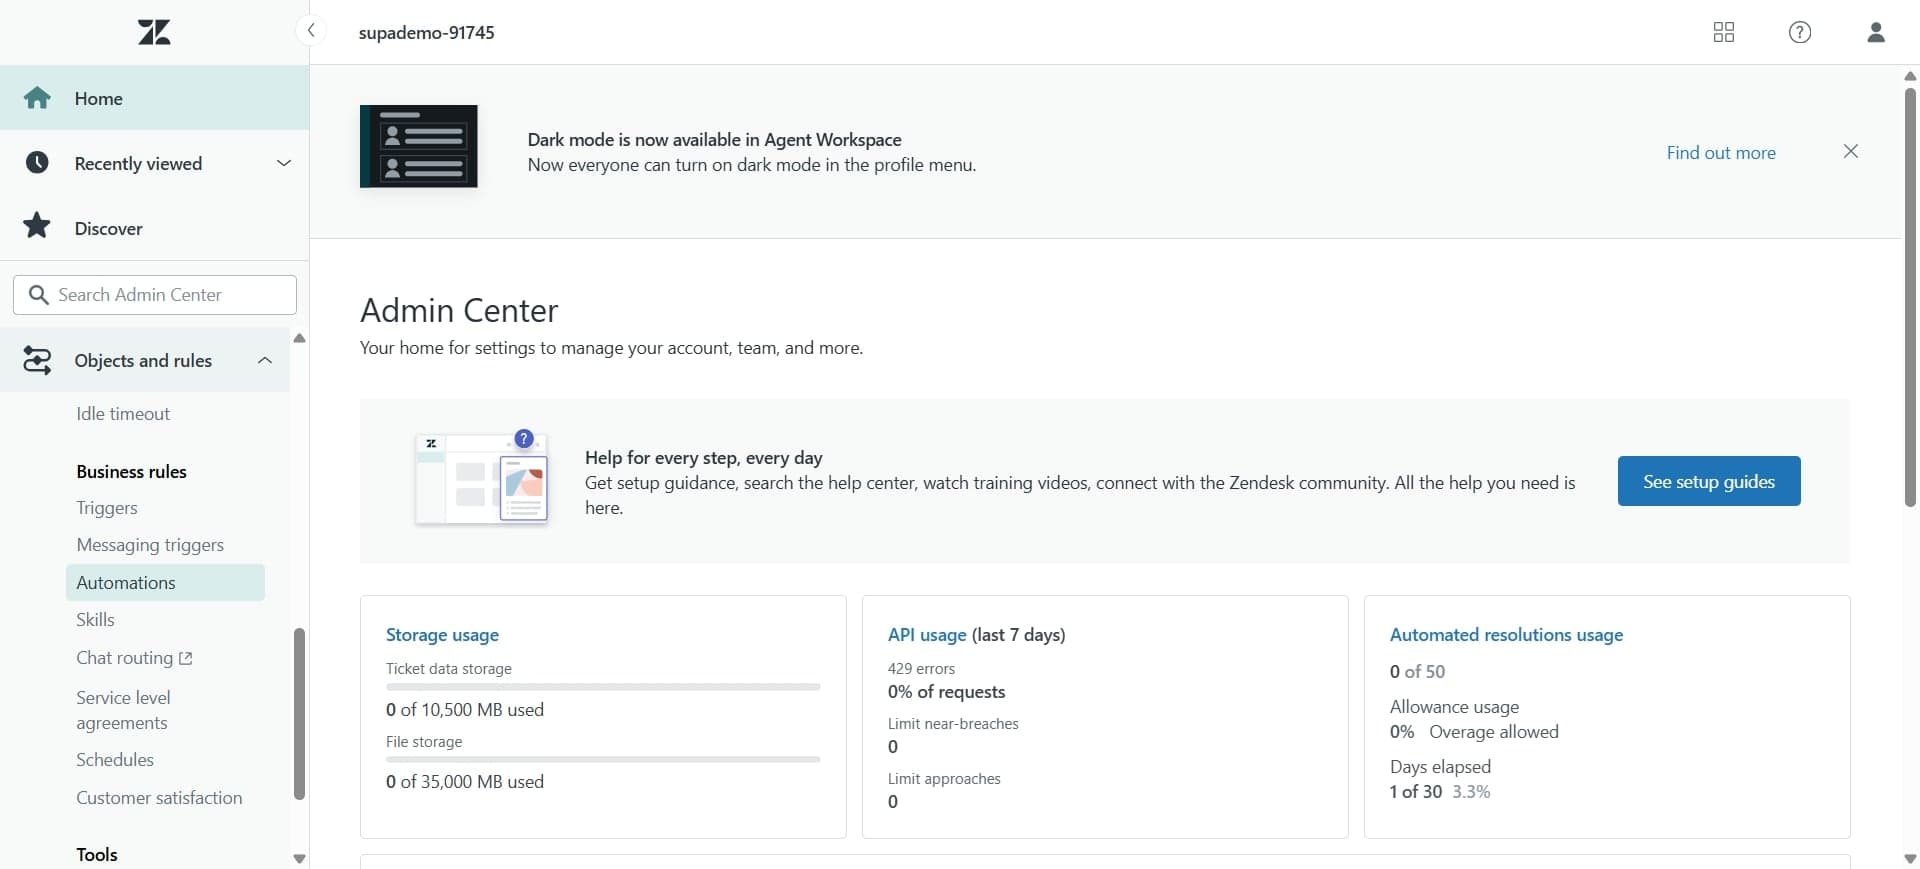1920x869 pixels.
Task: Open Schedules settings
Action: coord(115,760)
